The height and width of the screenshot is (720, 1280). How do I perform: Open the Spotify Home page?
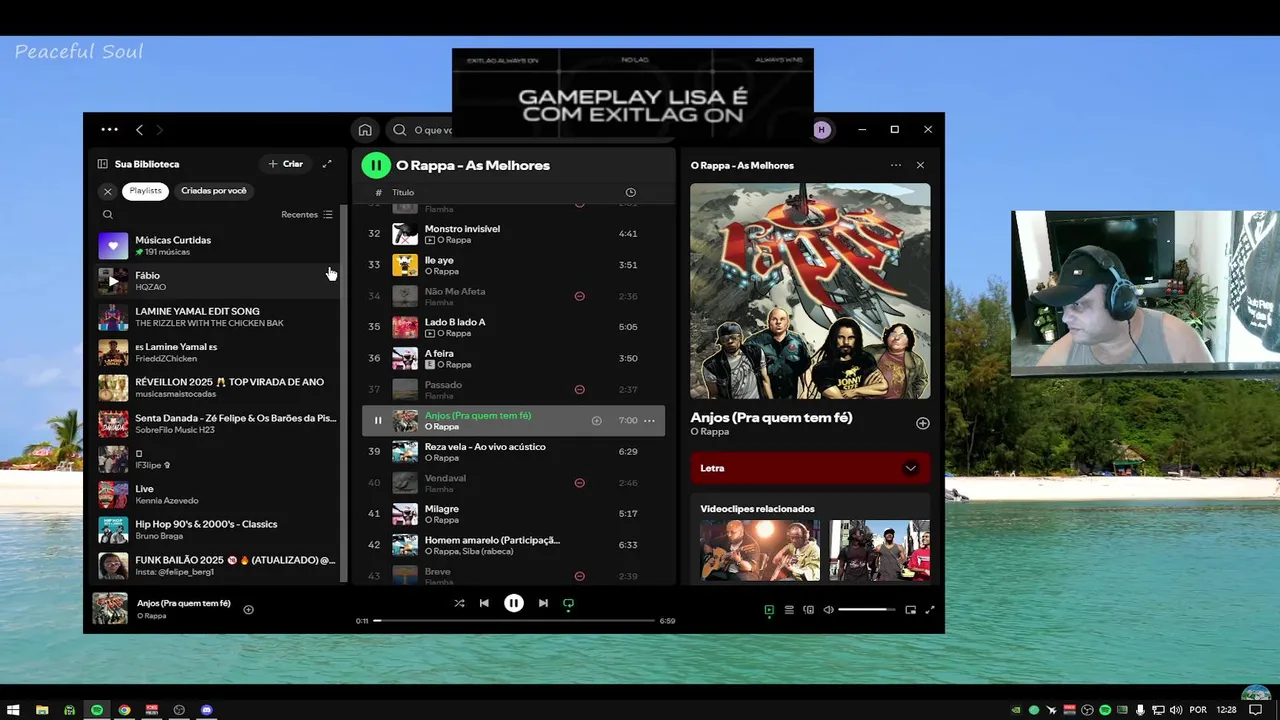(365, 130)
